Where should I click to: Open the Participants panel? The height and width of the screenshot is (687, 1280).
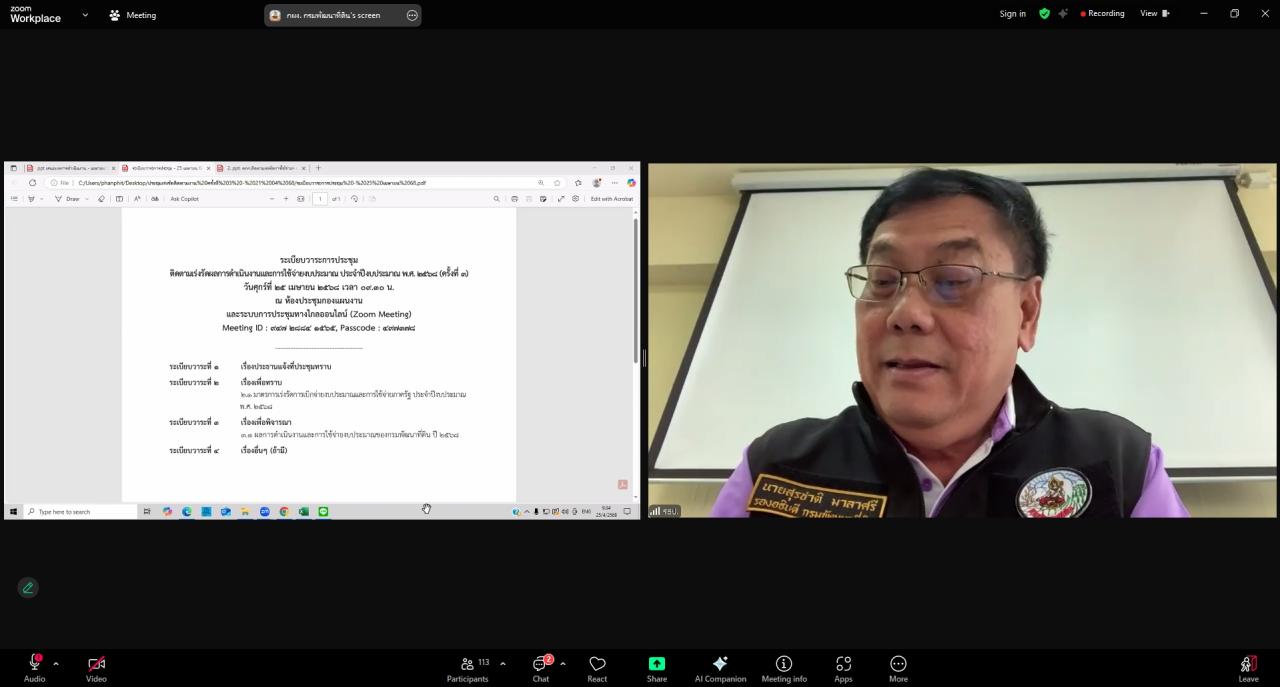467,668
